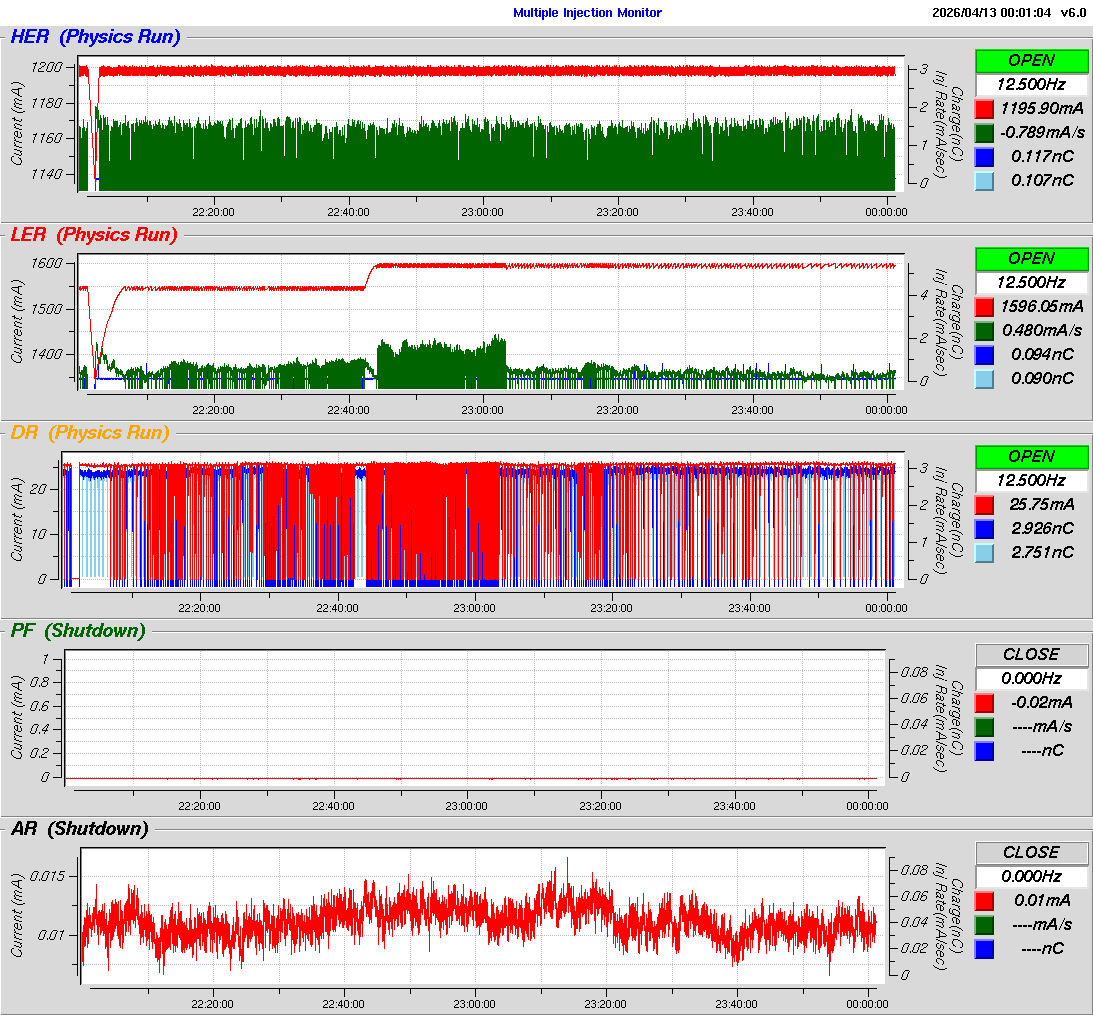
Task: Click the HER red current legend swatch
Action: [x=984, y=108]
